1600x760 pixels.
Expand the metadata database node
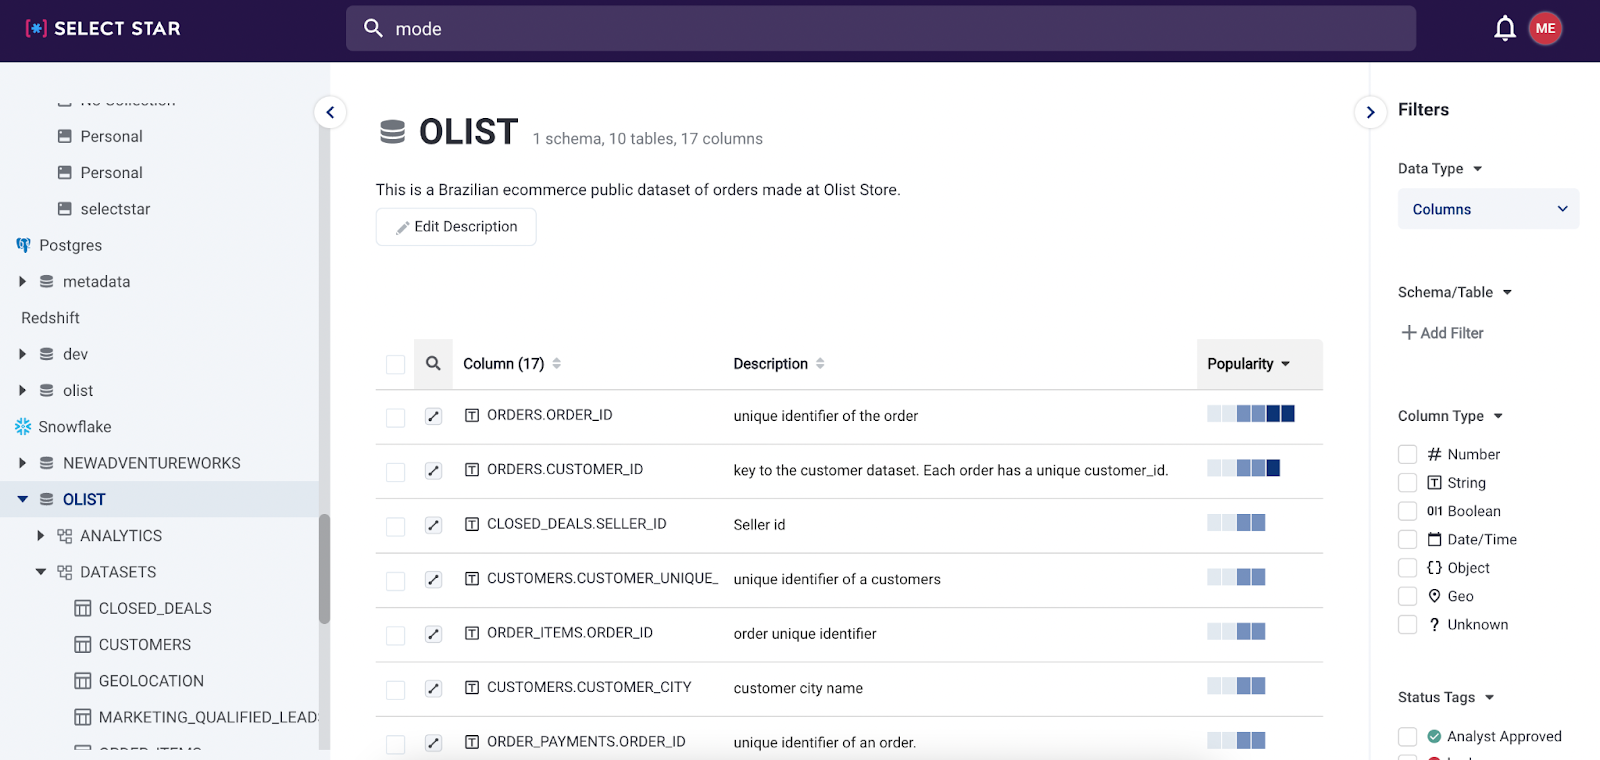coord(22,282)
